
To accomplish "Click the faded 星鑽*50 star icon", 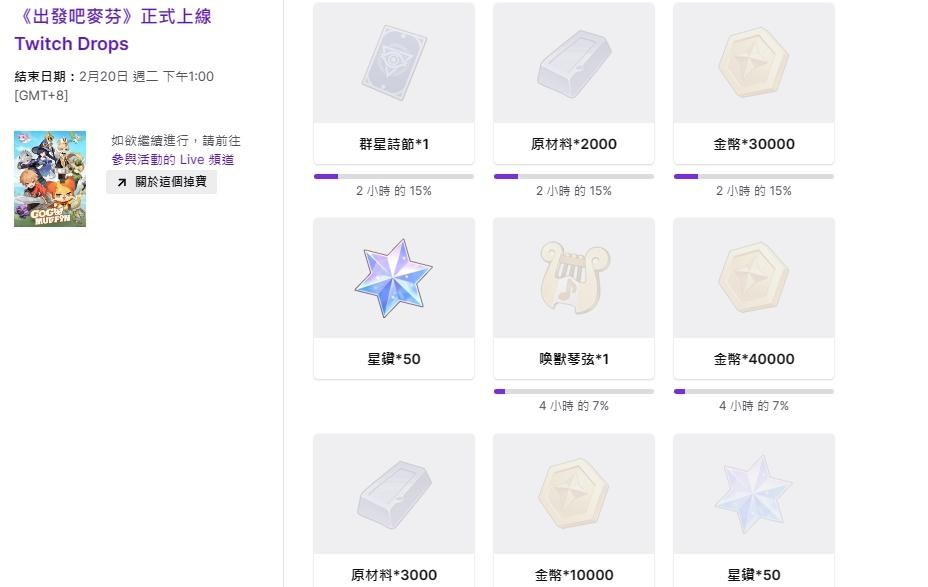I will [x=753, y=494].
